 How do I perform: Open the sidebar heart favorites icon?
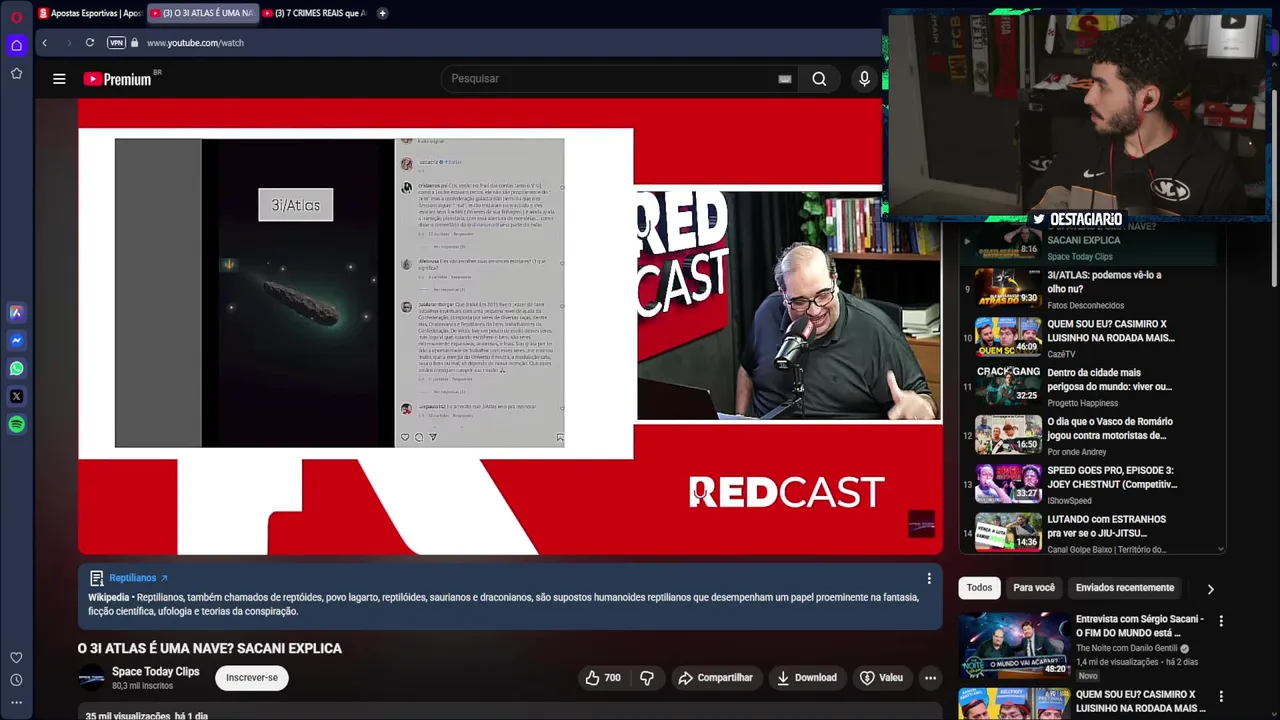click(16, 657)
